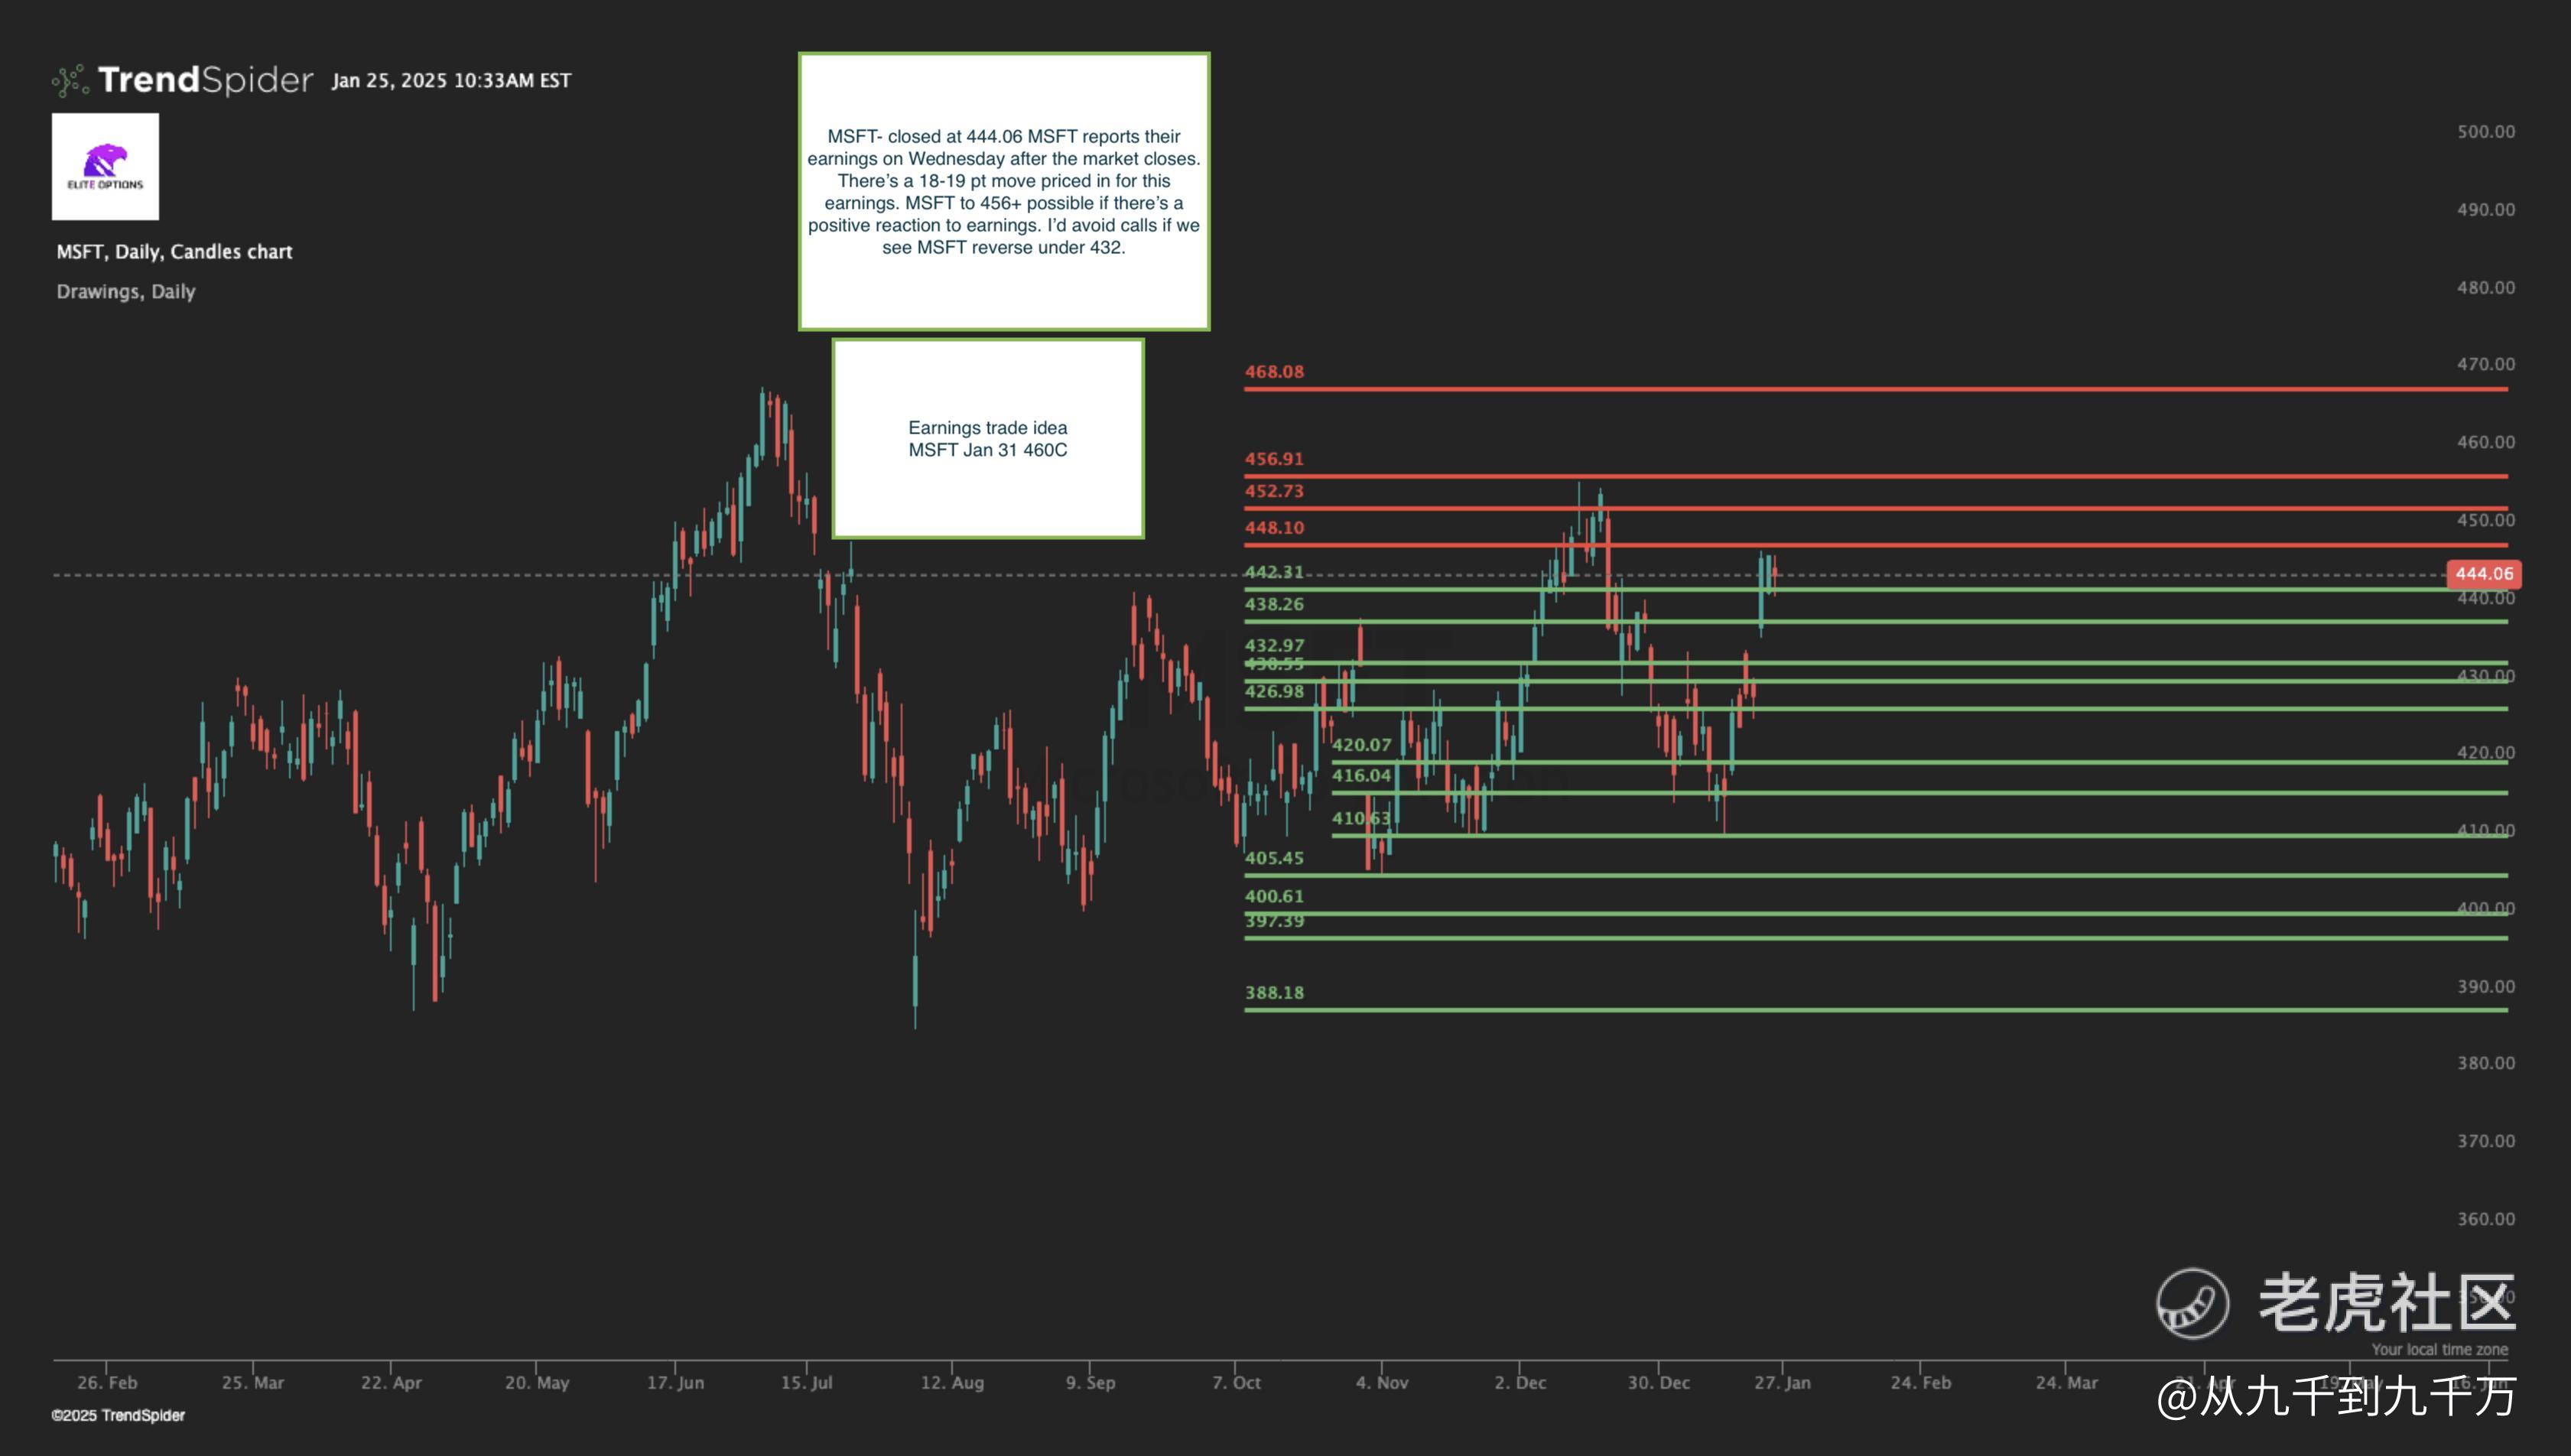Viewport: 2571px width, 1456px height.
Task: Click the 390.00 price axis label
Action: point(2486,987)
